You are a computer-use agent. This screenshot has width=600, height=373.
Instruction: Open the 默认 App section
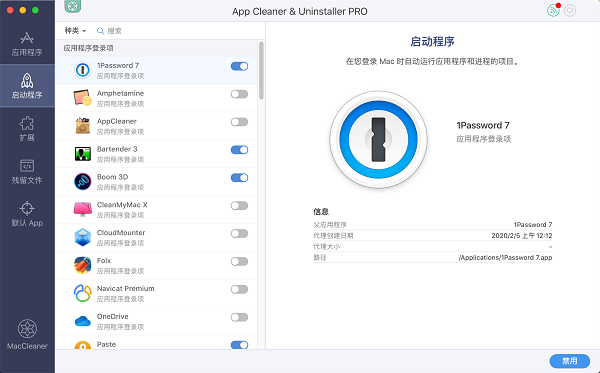27,214
